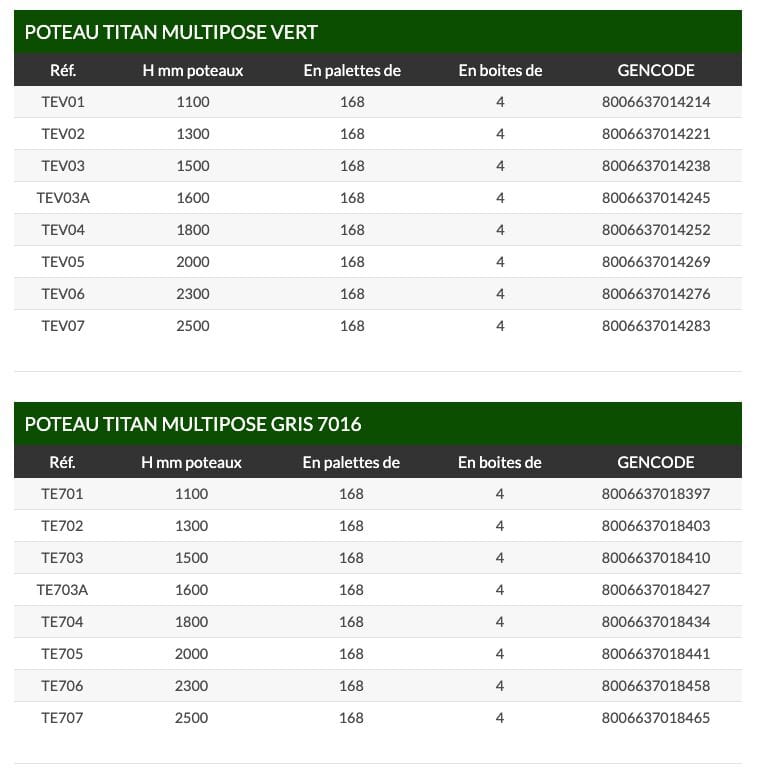Click En palettes de header in GRIS 7016 table
Image resolution: width=760 pixels, height=775 pixels.
point(351,462)
